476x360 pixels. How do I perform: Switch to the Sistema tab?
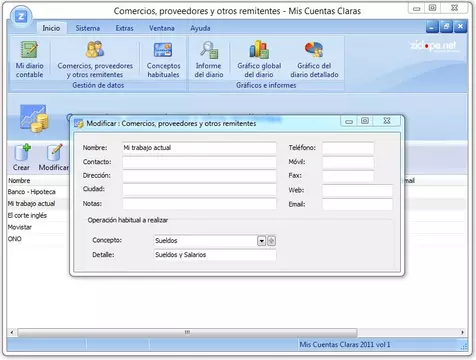pos(88,28)
